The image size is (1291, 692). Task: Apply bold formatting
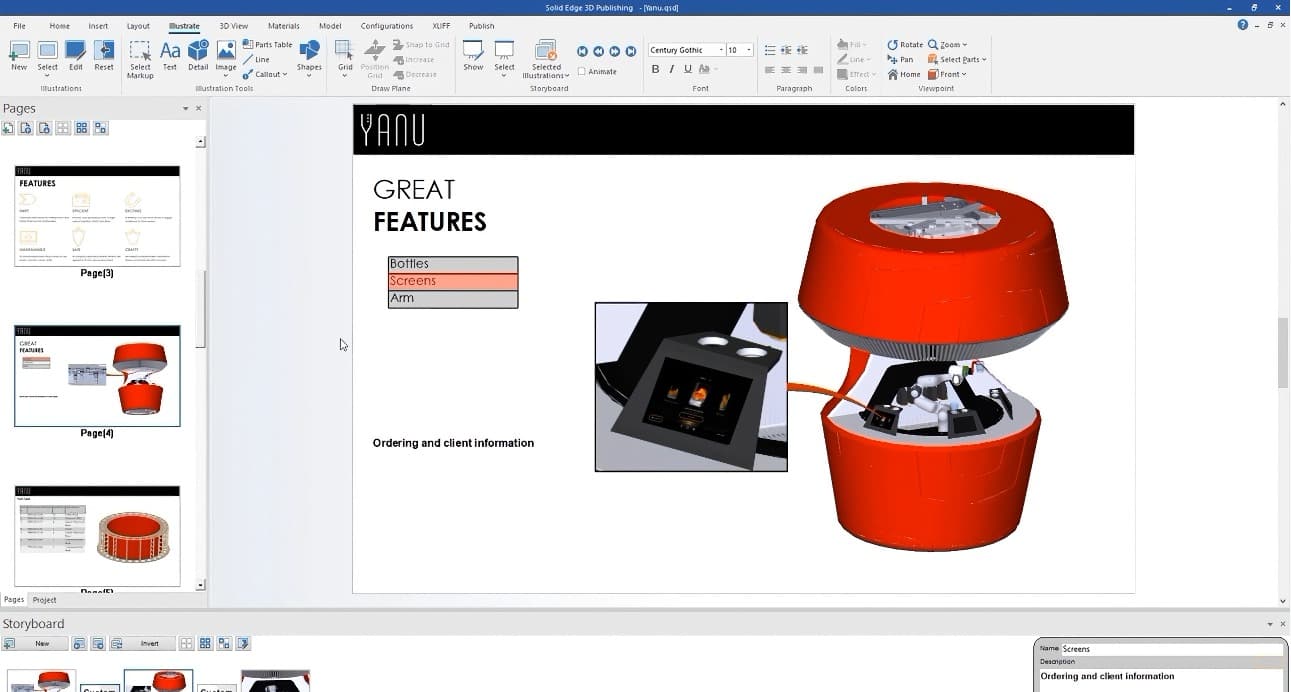point(655,69)
